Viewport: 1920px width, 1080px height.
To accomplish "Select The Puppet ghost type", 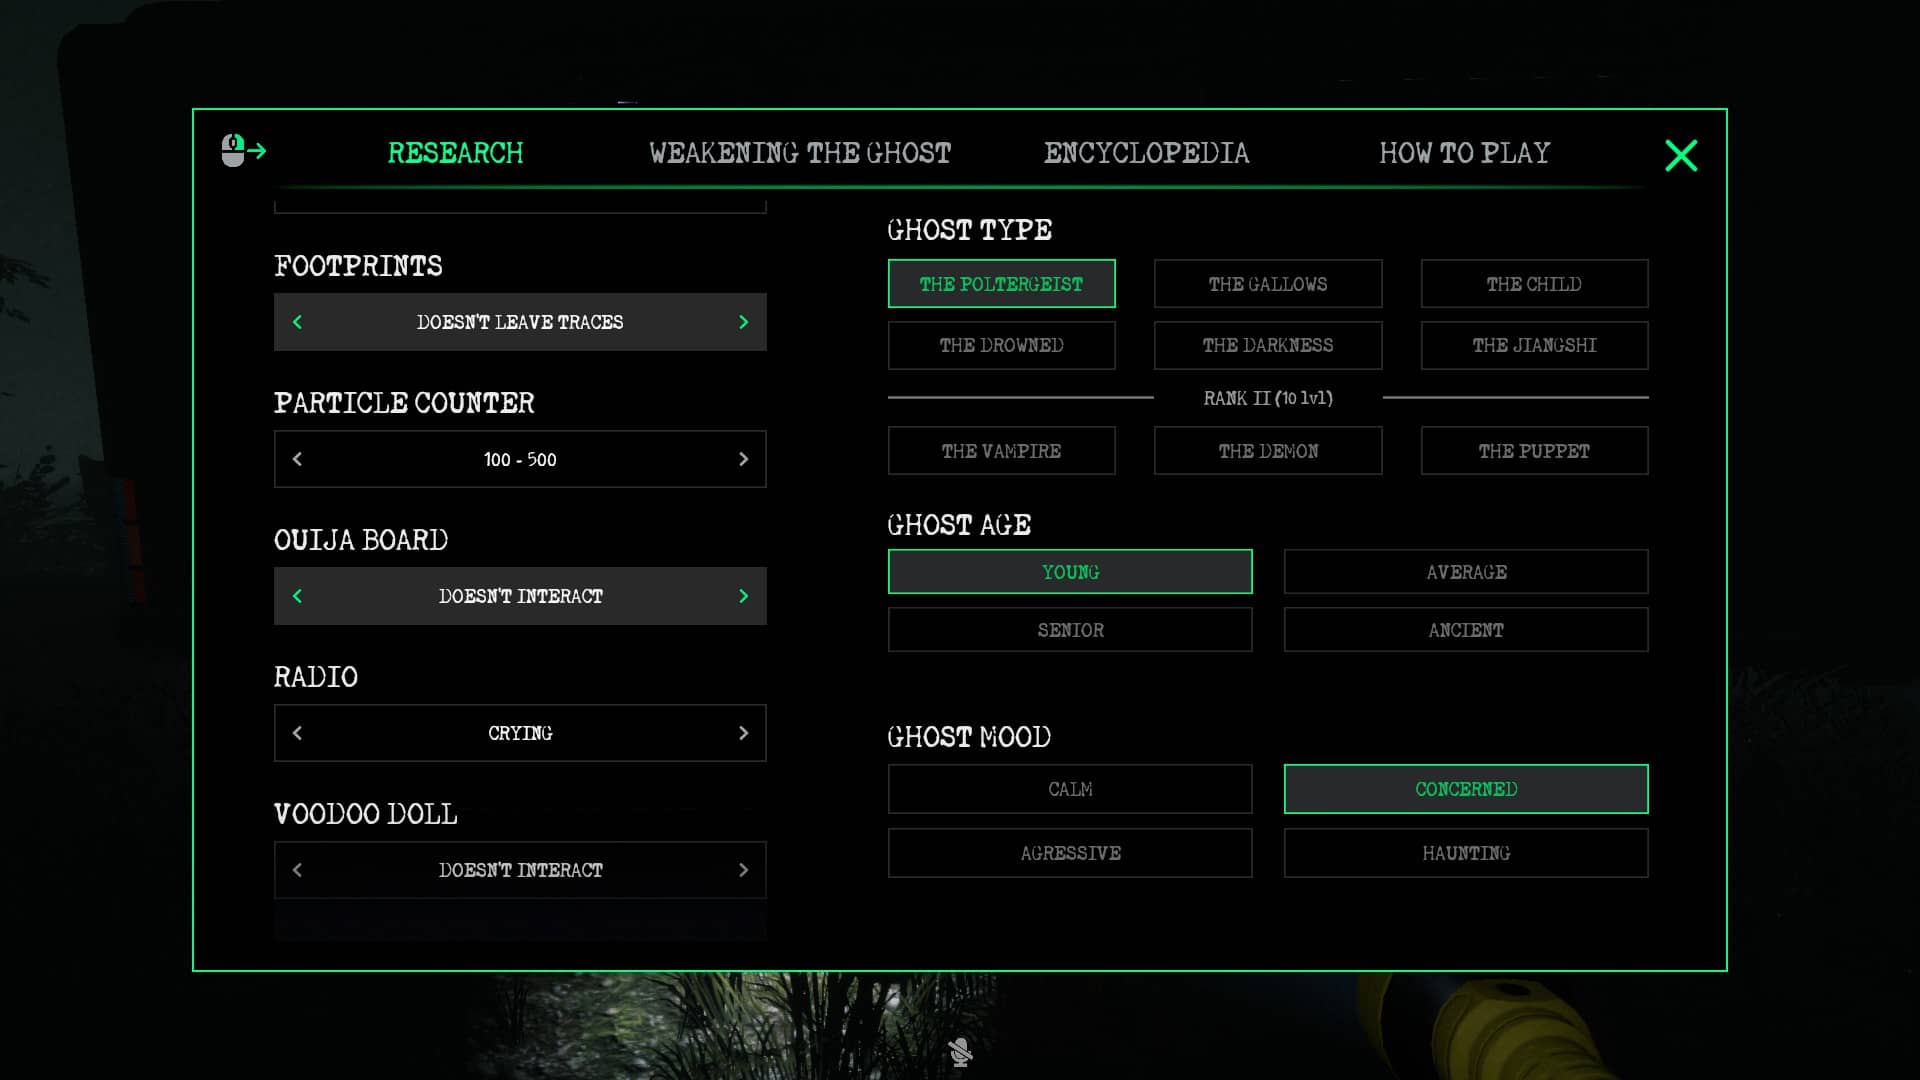I will pyautogui.click(x=1534, y=451).
